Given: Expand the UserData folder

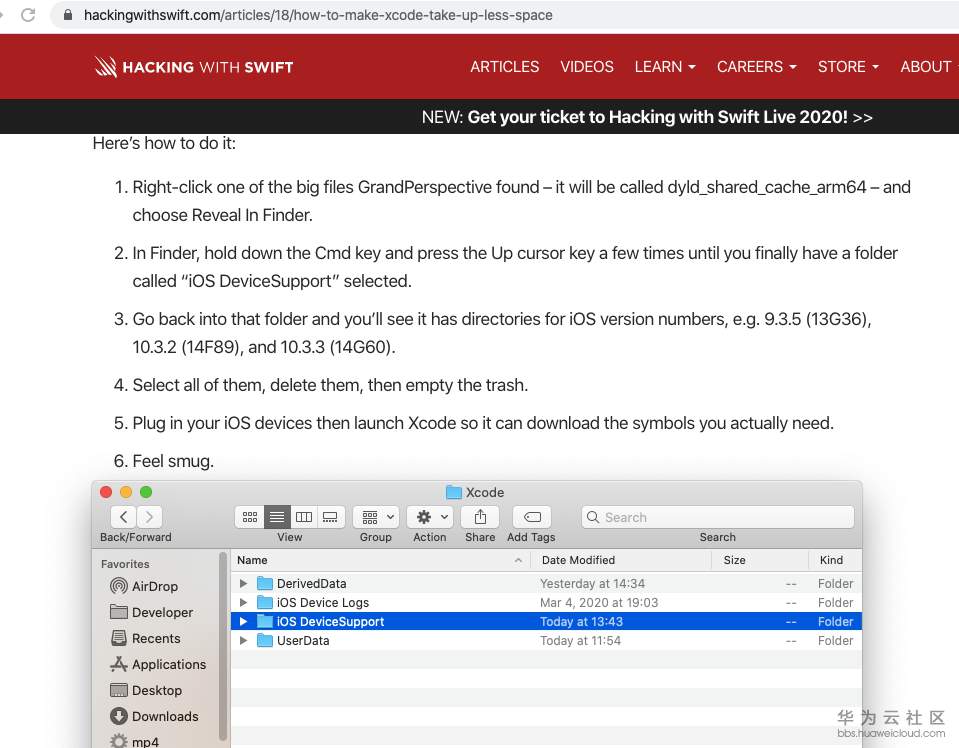Looking at the screenshot, I should point(243,640).
